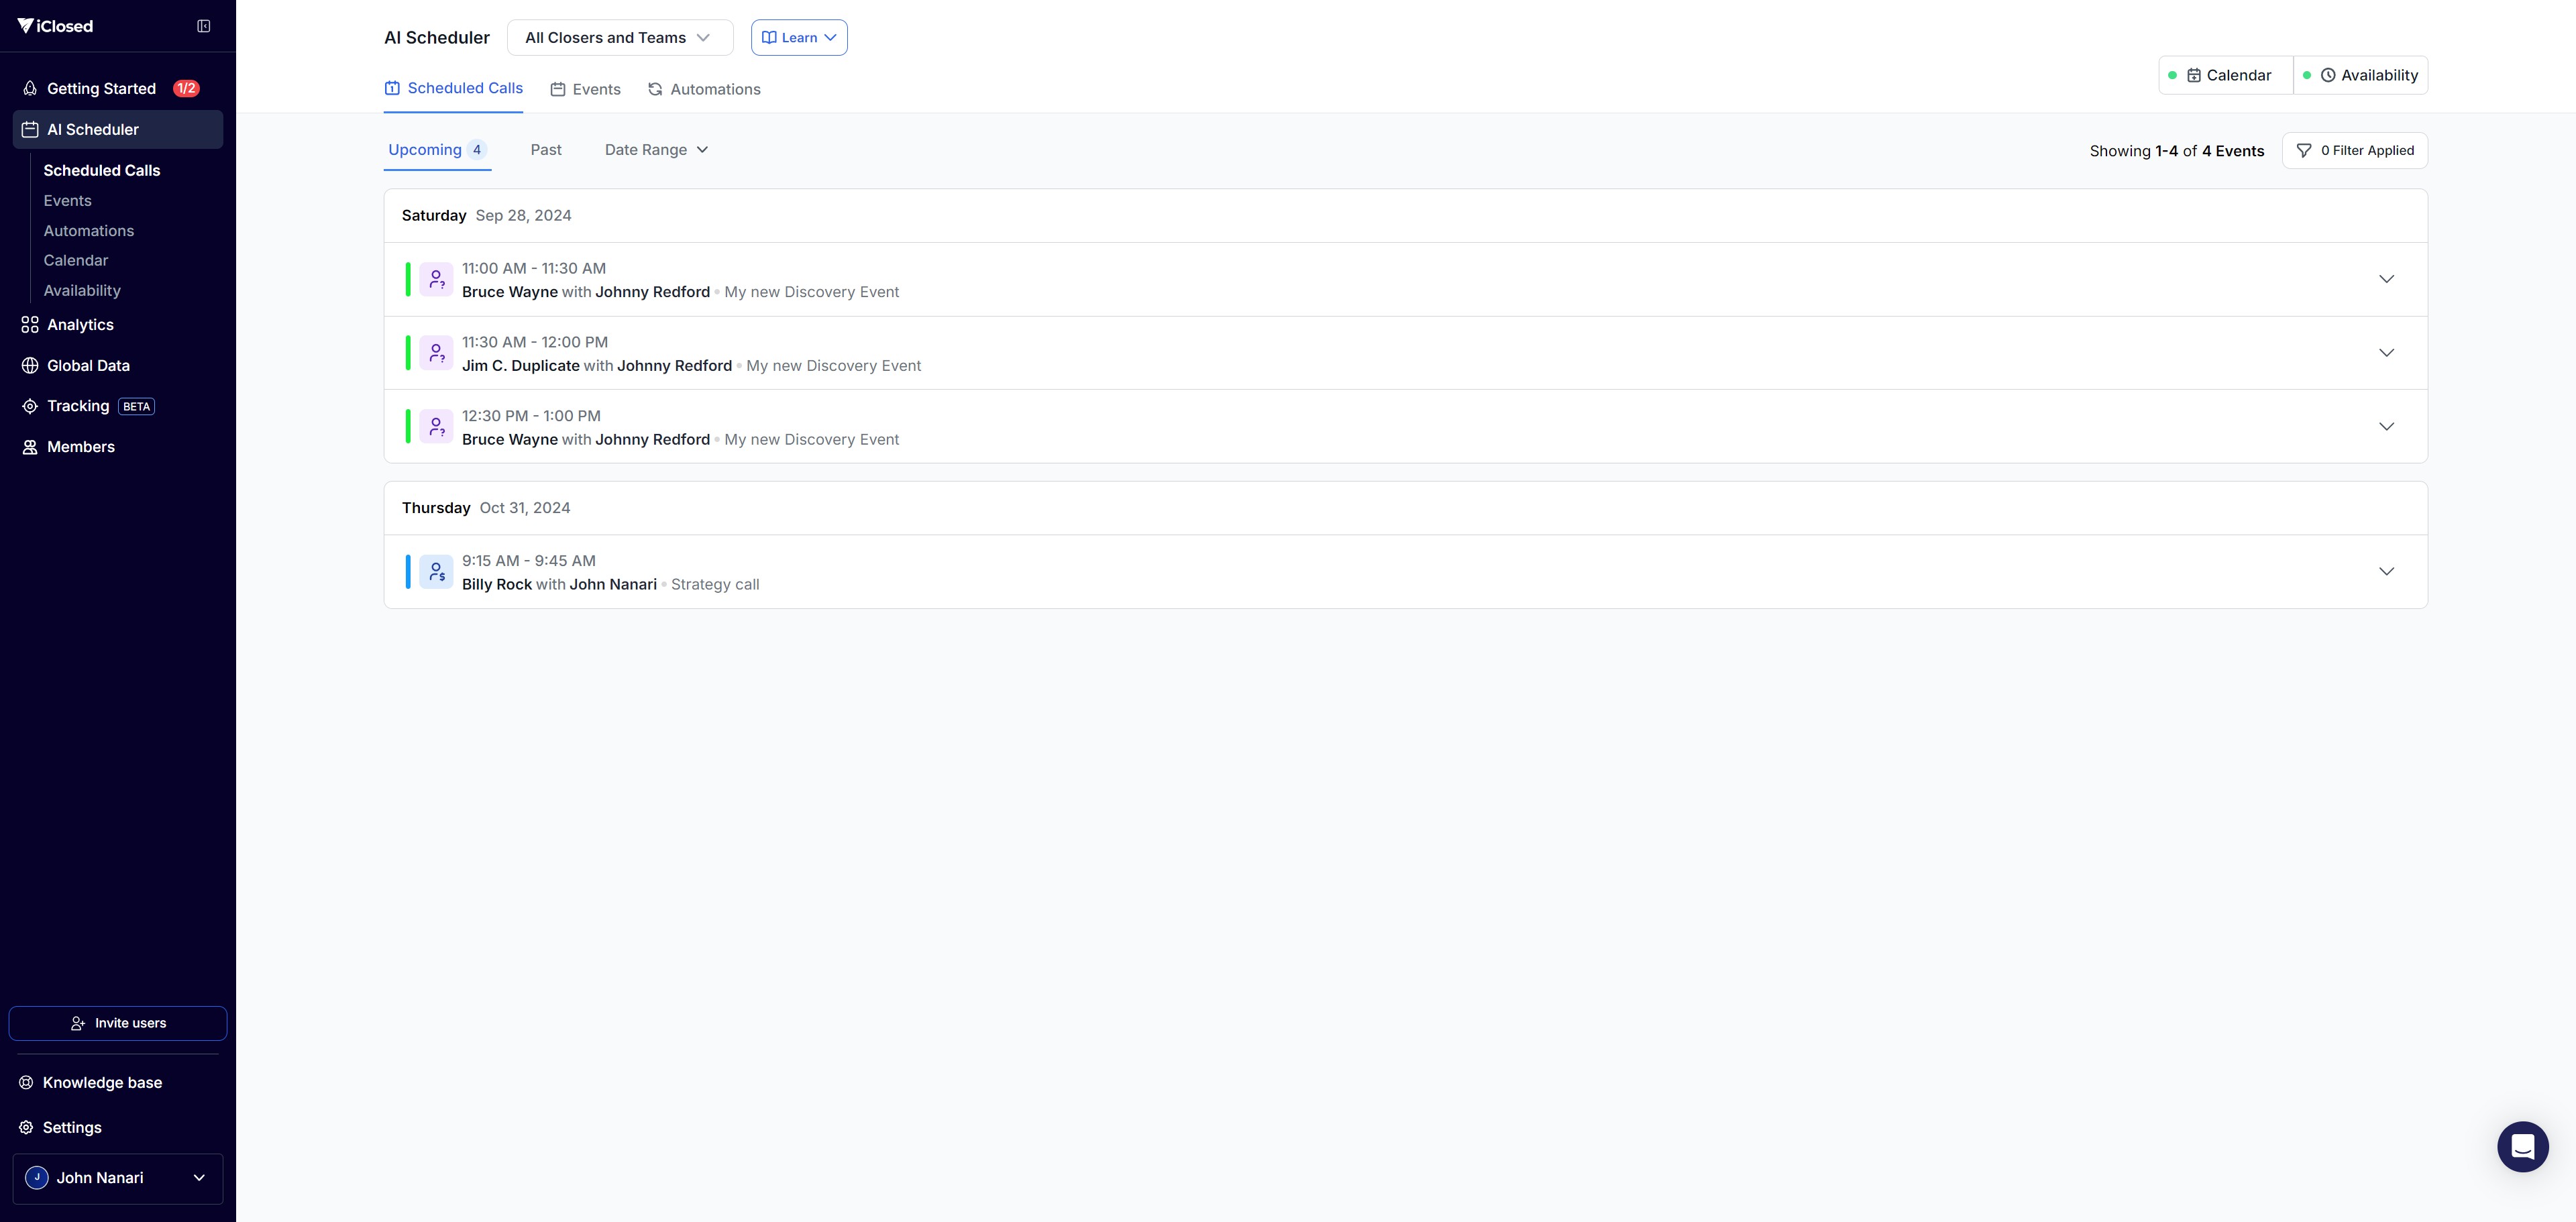Open the Automations tab
The height and width of the screenshot is (1222, 2576).
point(704,89)
